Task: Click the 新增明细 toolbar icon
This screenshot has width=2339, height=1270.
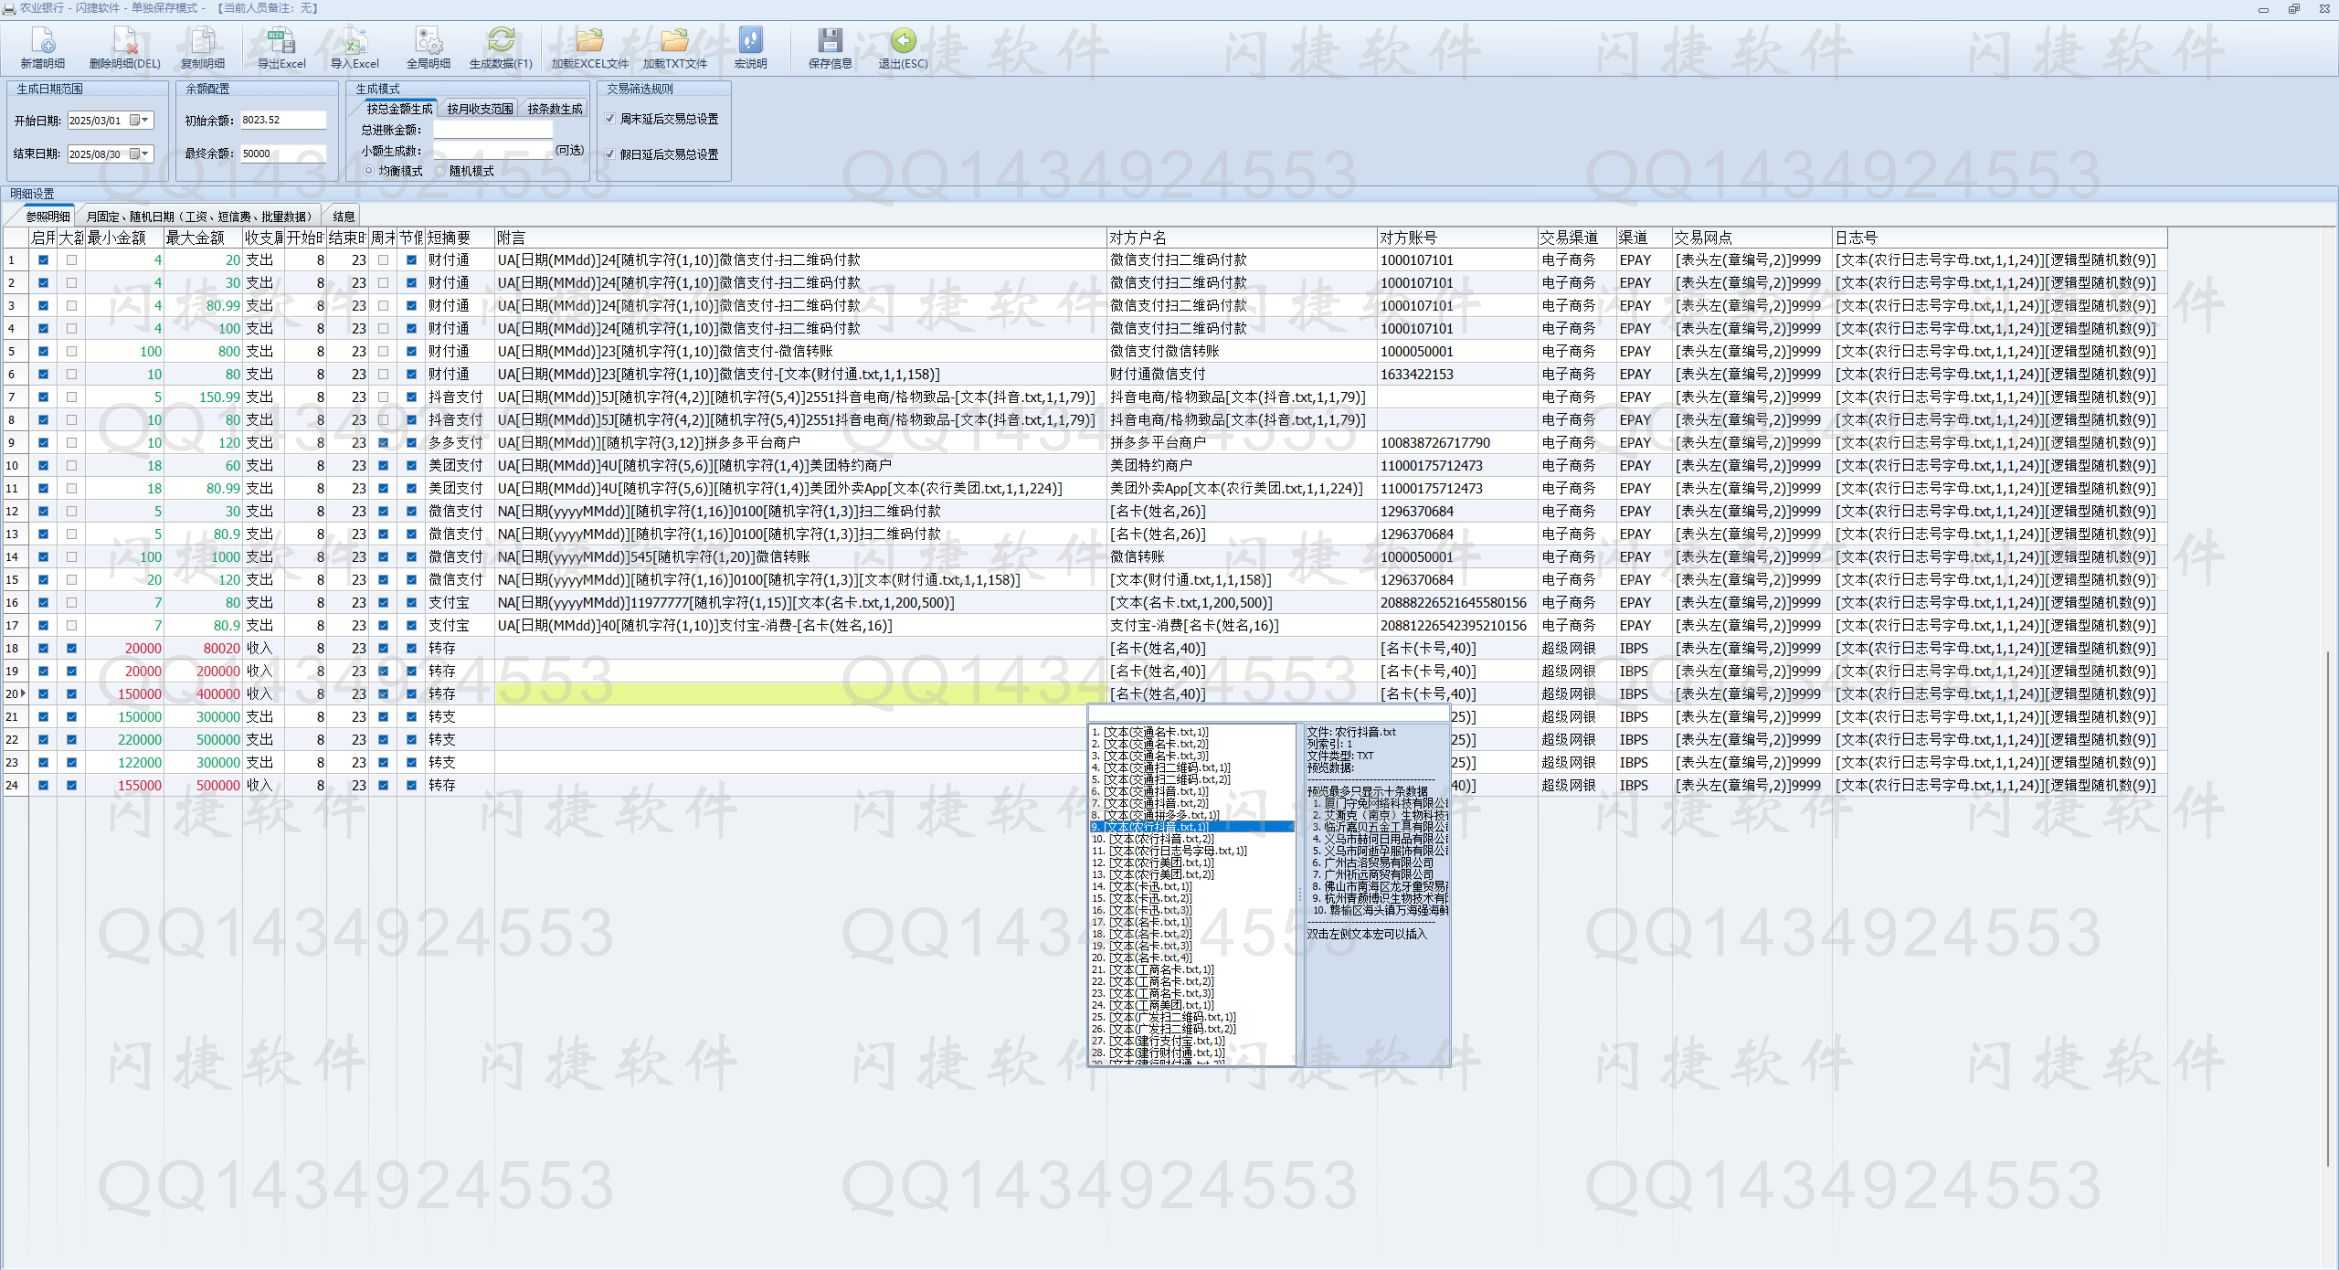Action: pos(43,41)
